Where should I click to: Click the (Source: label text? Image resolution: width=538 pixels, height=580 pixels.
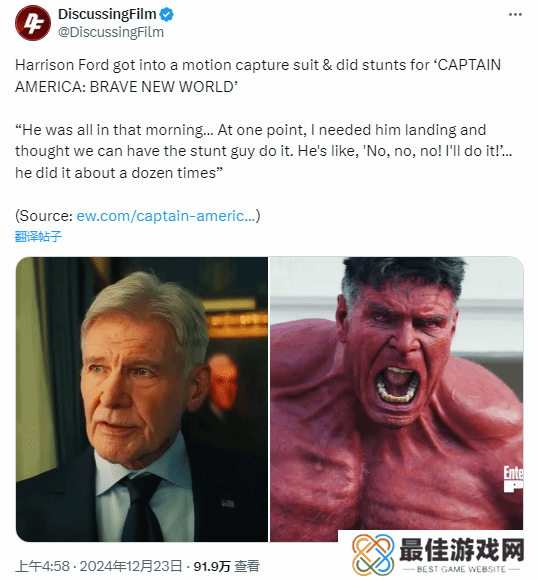pos(44,216)
